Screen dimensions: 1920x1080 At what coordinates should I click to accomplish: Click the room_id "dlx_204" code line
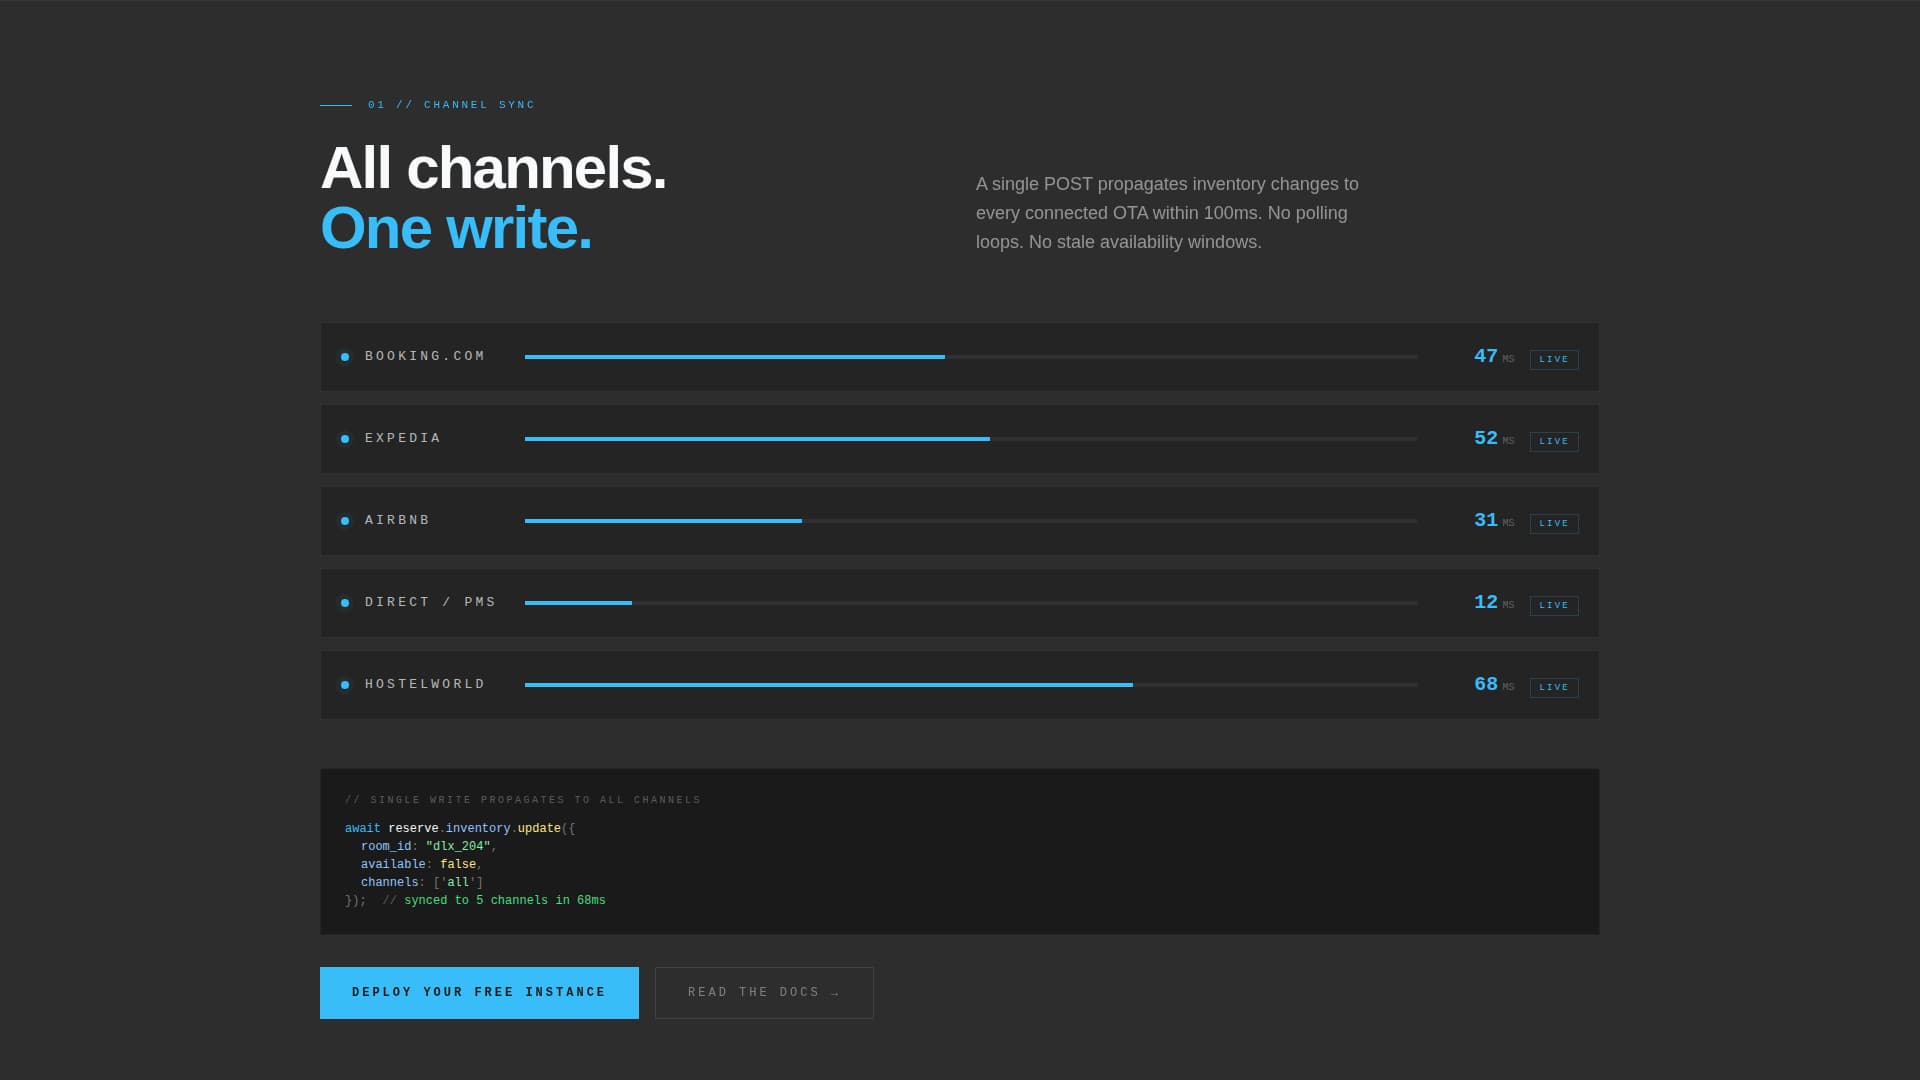tap(429, 847)
